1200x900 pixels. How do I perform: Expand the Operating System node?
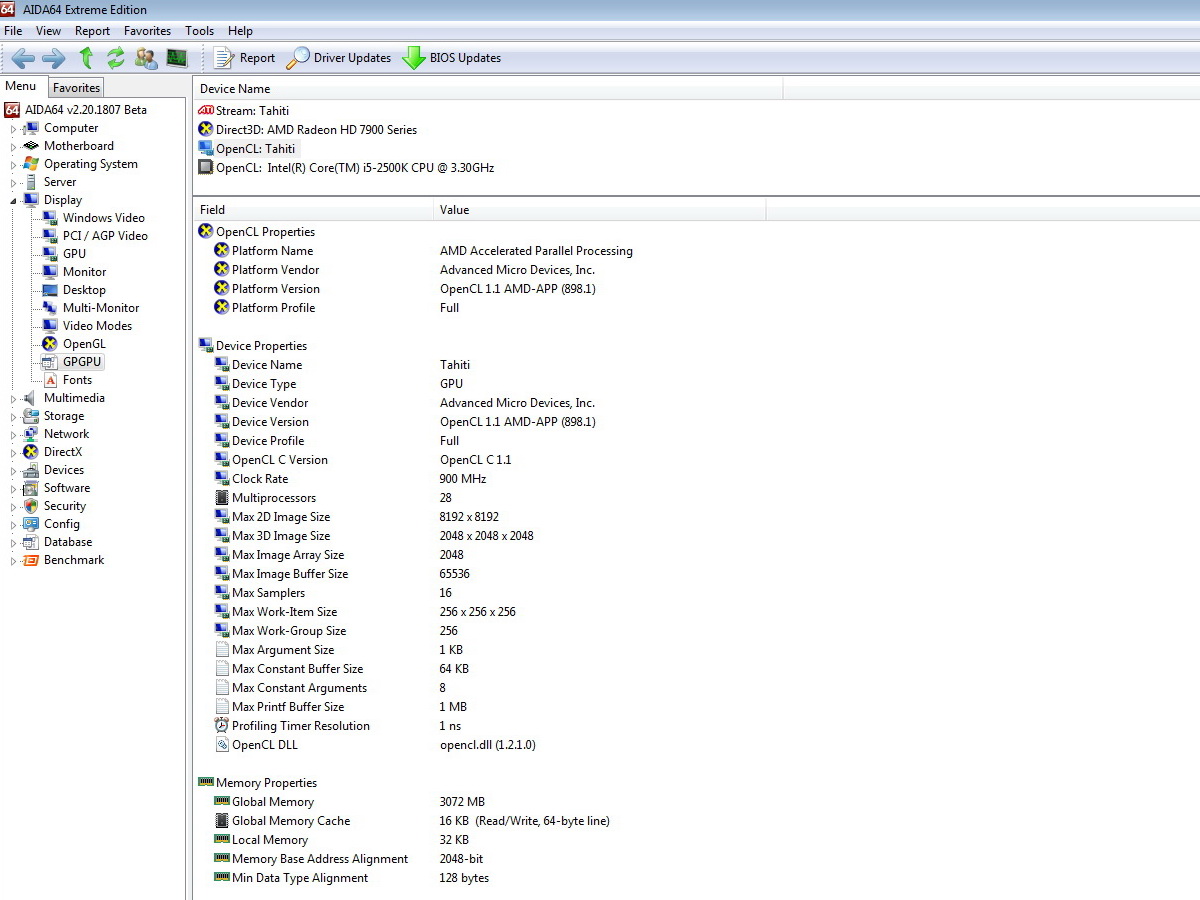14,165
